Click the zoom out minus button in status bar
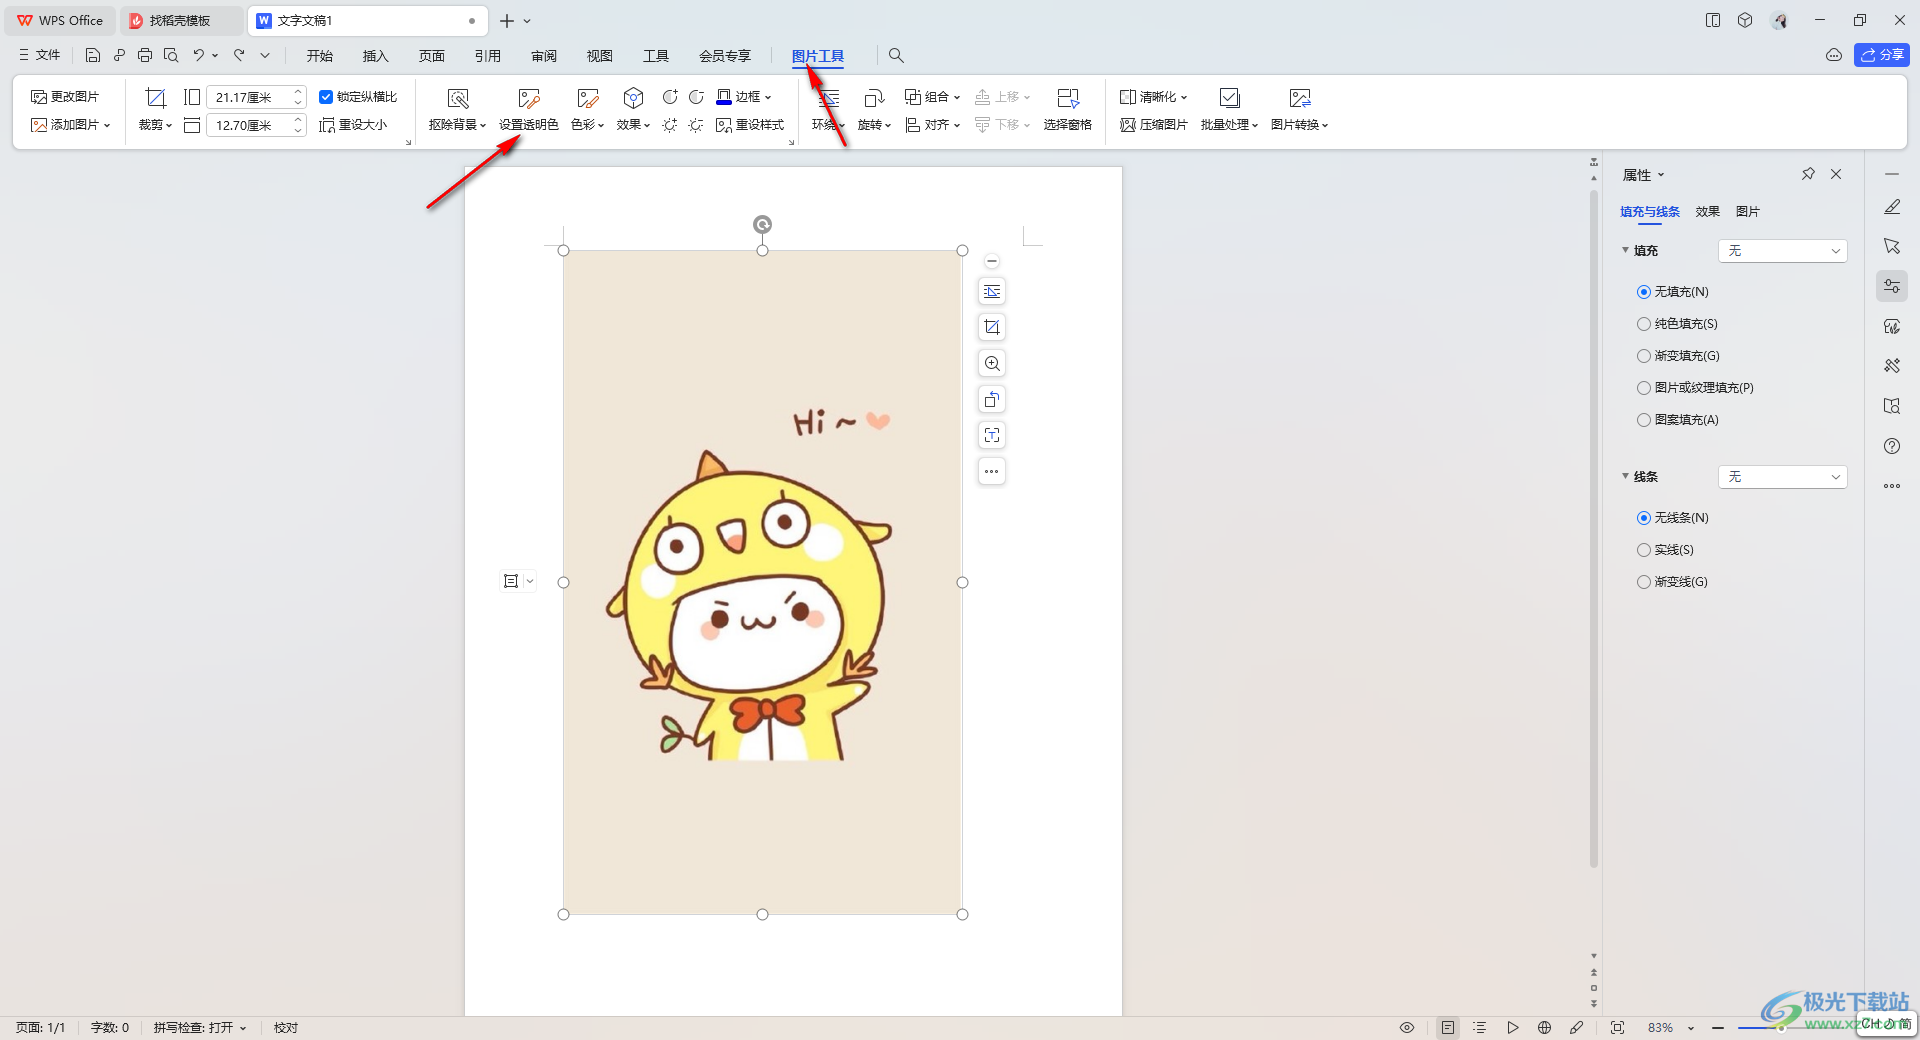Viewport: 1920px width, 1040px height. click(1718, 1027)
